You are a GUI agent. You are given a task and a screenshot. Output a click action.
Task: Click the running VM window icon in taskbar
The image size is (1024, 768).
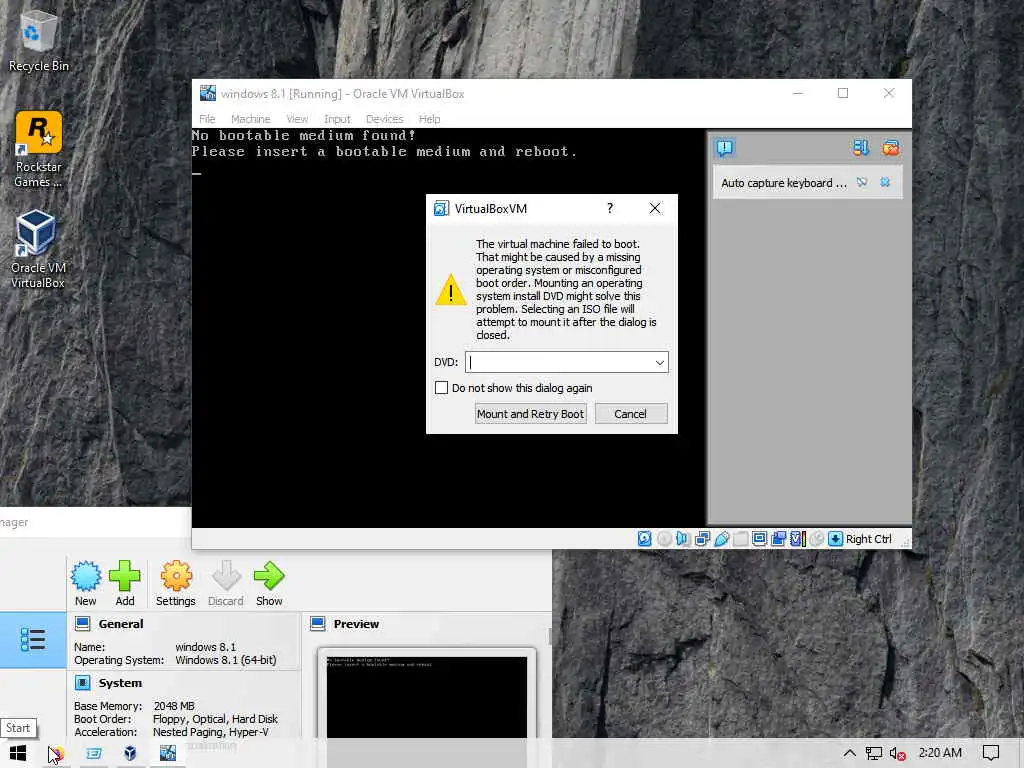(x=168, y=754)
